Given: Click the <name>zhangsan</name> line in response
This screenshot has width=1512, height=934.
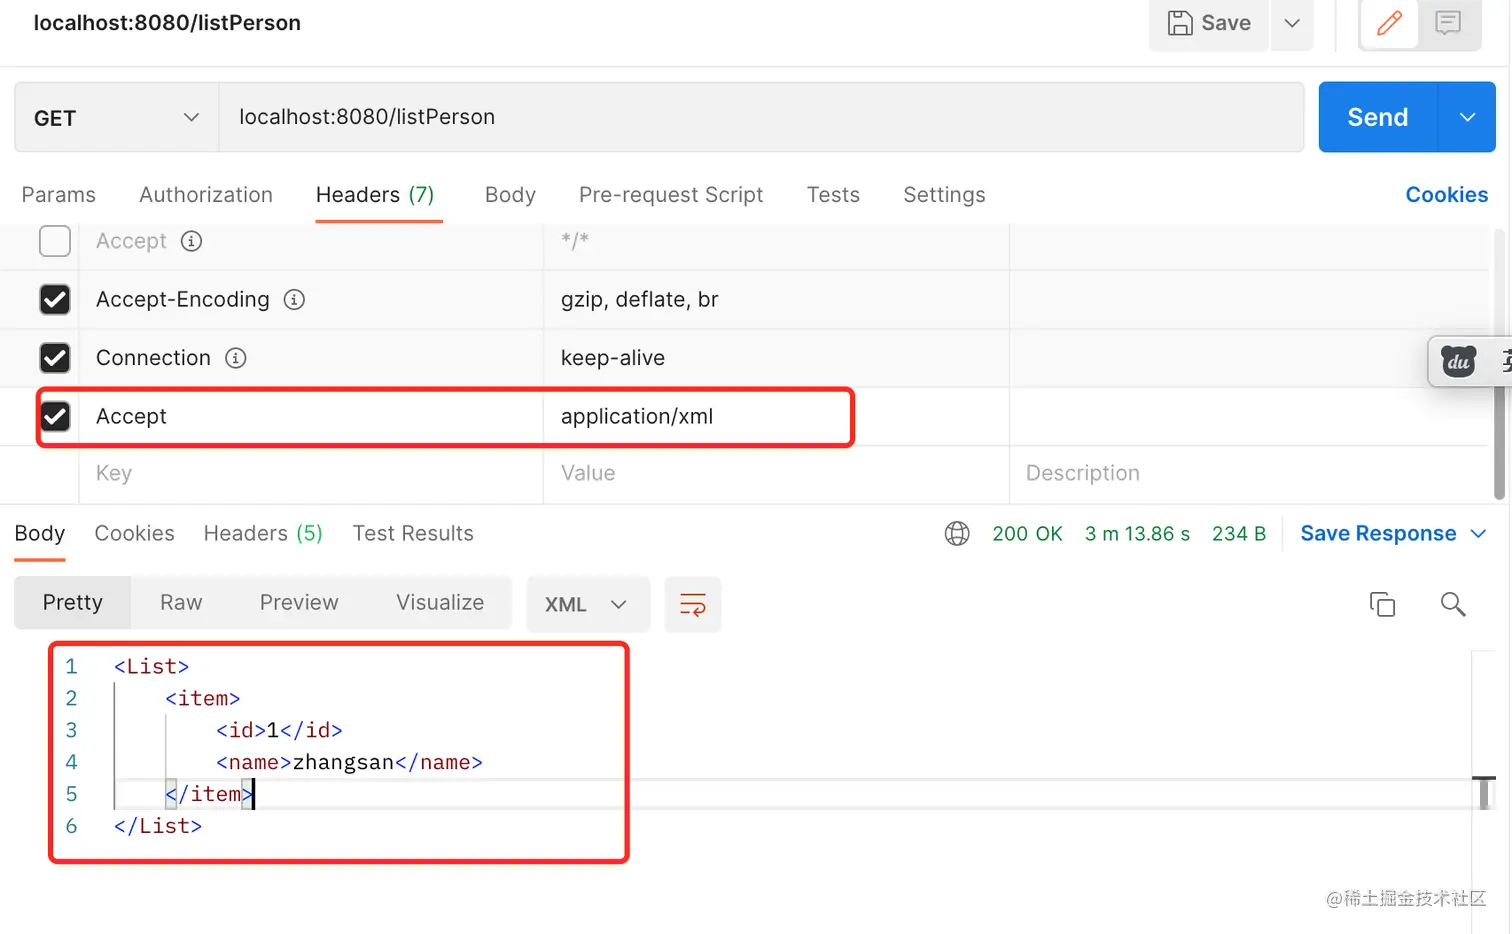Looking at the screenshot, I should click(349, 763).
